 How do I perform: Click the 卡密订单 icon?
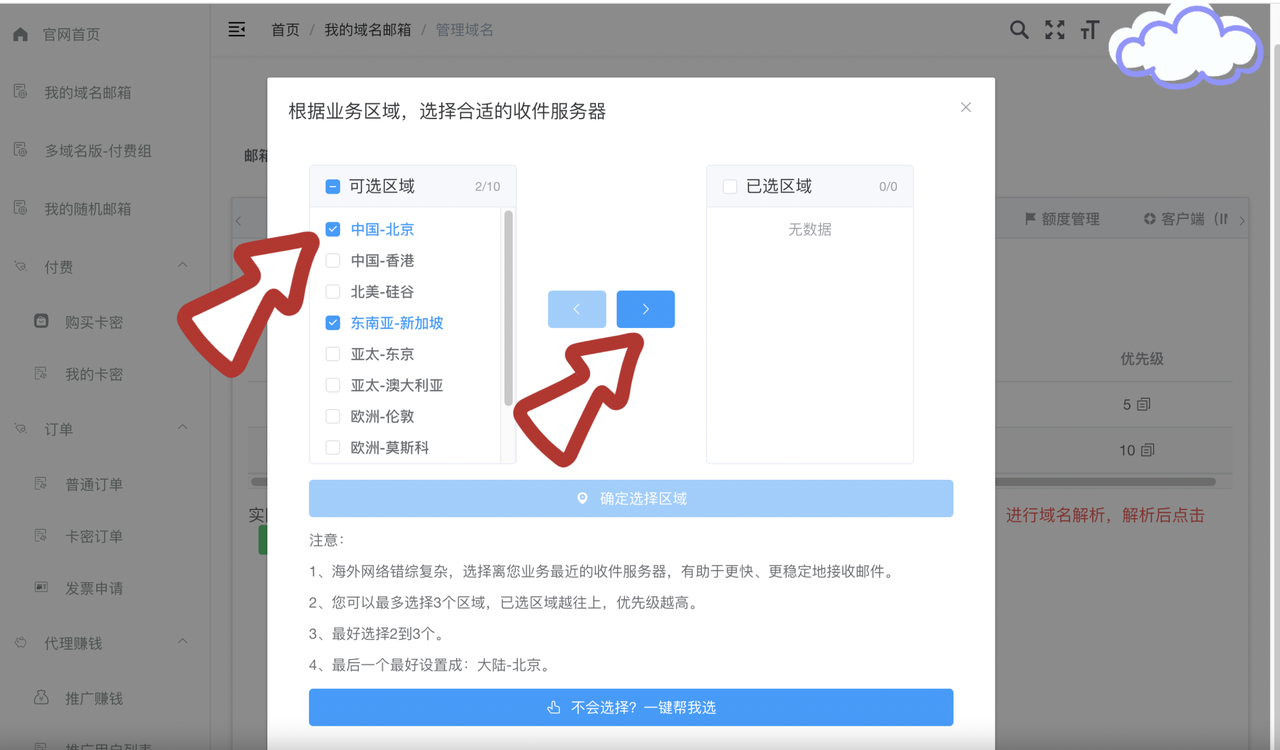pyautogui.click(x=41, y=536)
